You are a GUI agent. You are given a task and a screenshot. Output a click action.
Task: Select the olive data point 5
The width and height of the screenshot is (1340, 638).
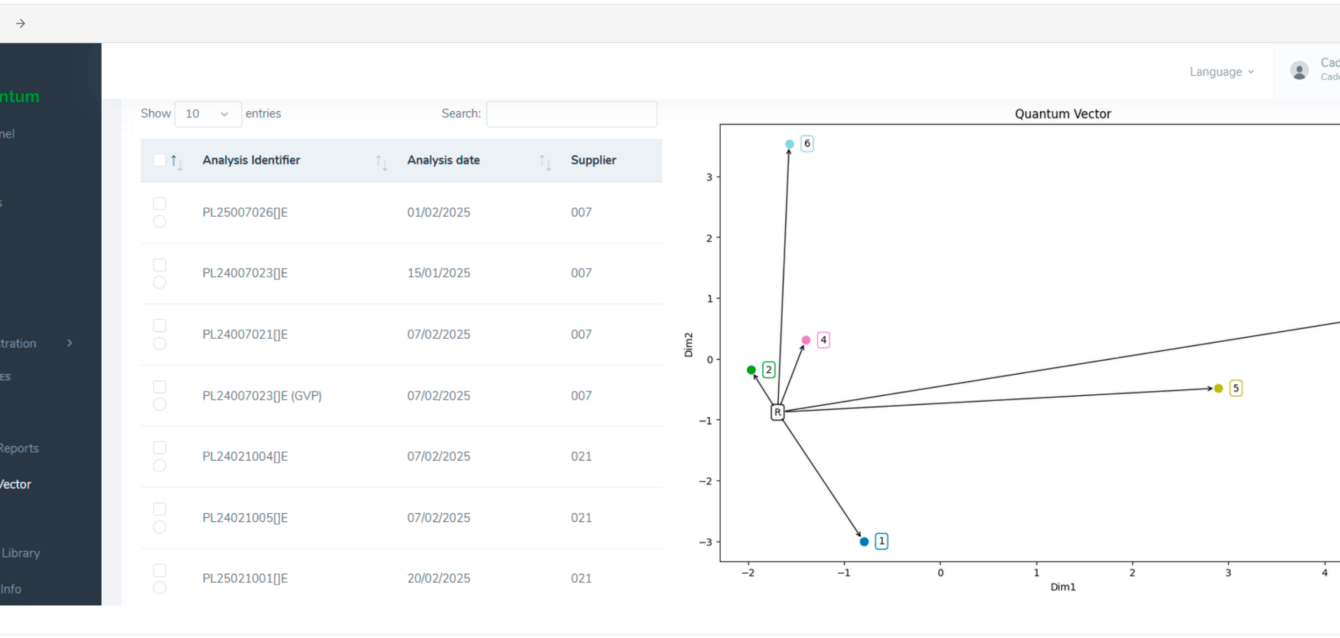click(x=1218, y=388)
